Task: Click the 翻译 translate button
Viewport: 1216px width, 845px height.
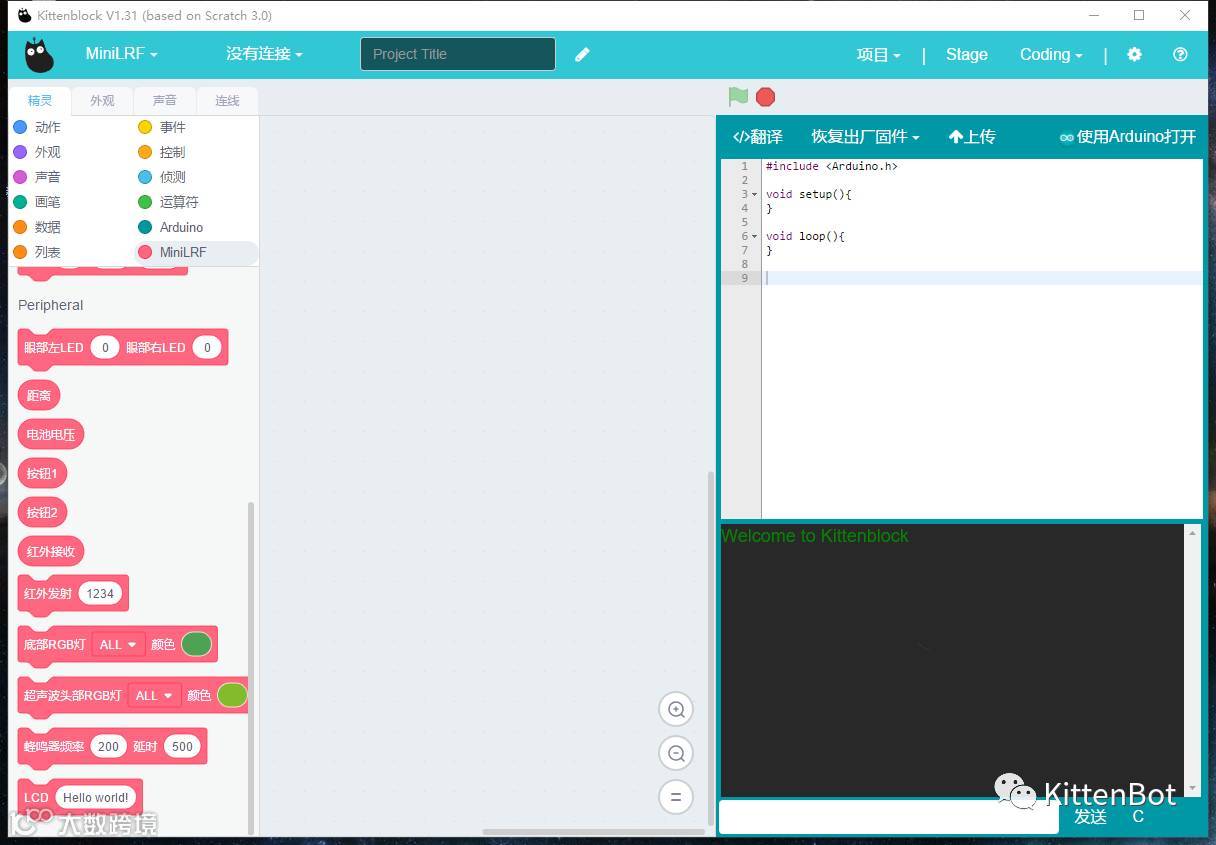Action: coord(757,137)
